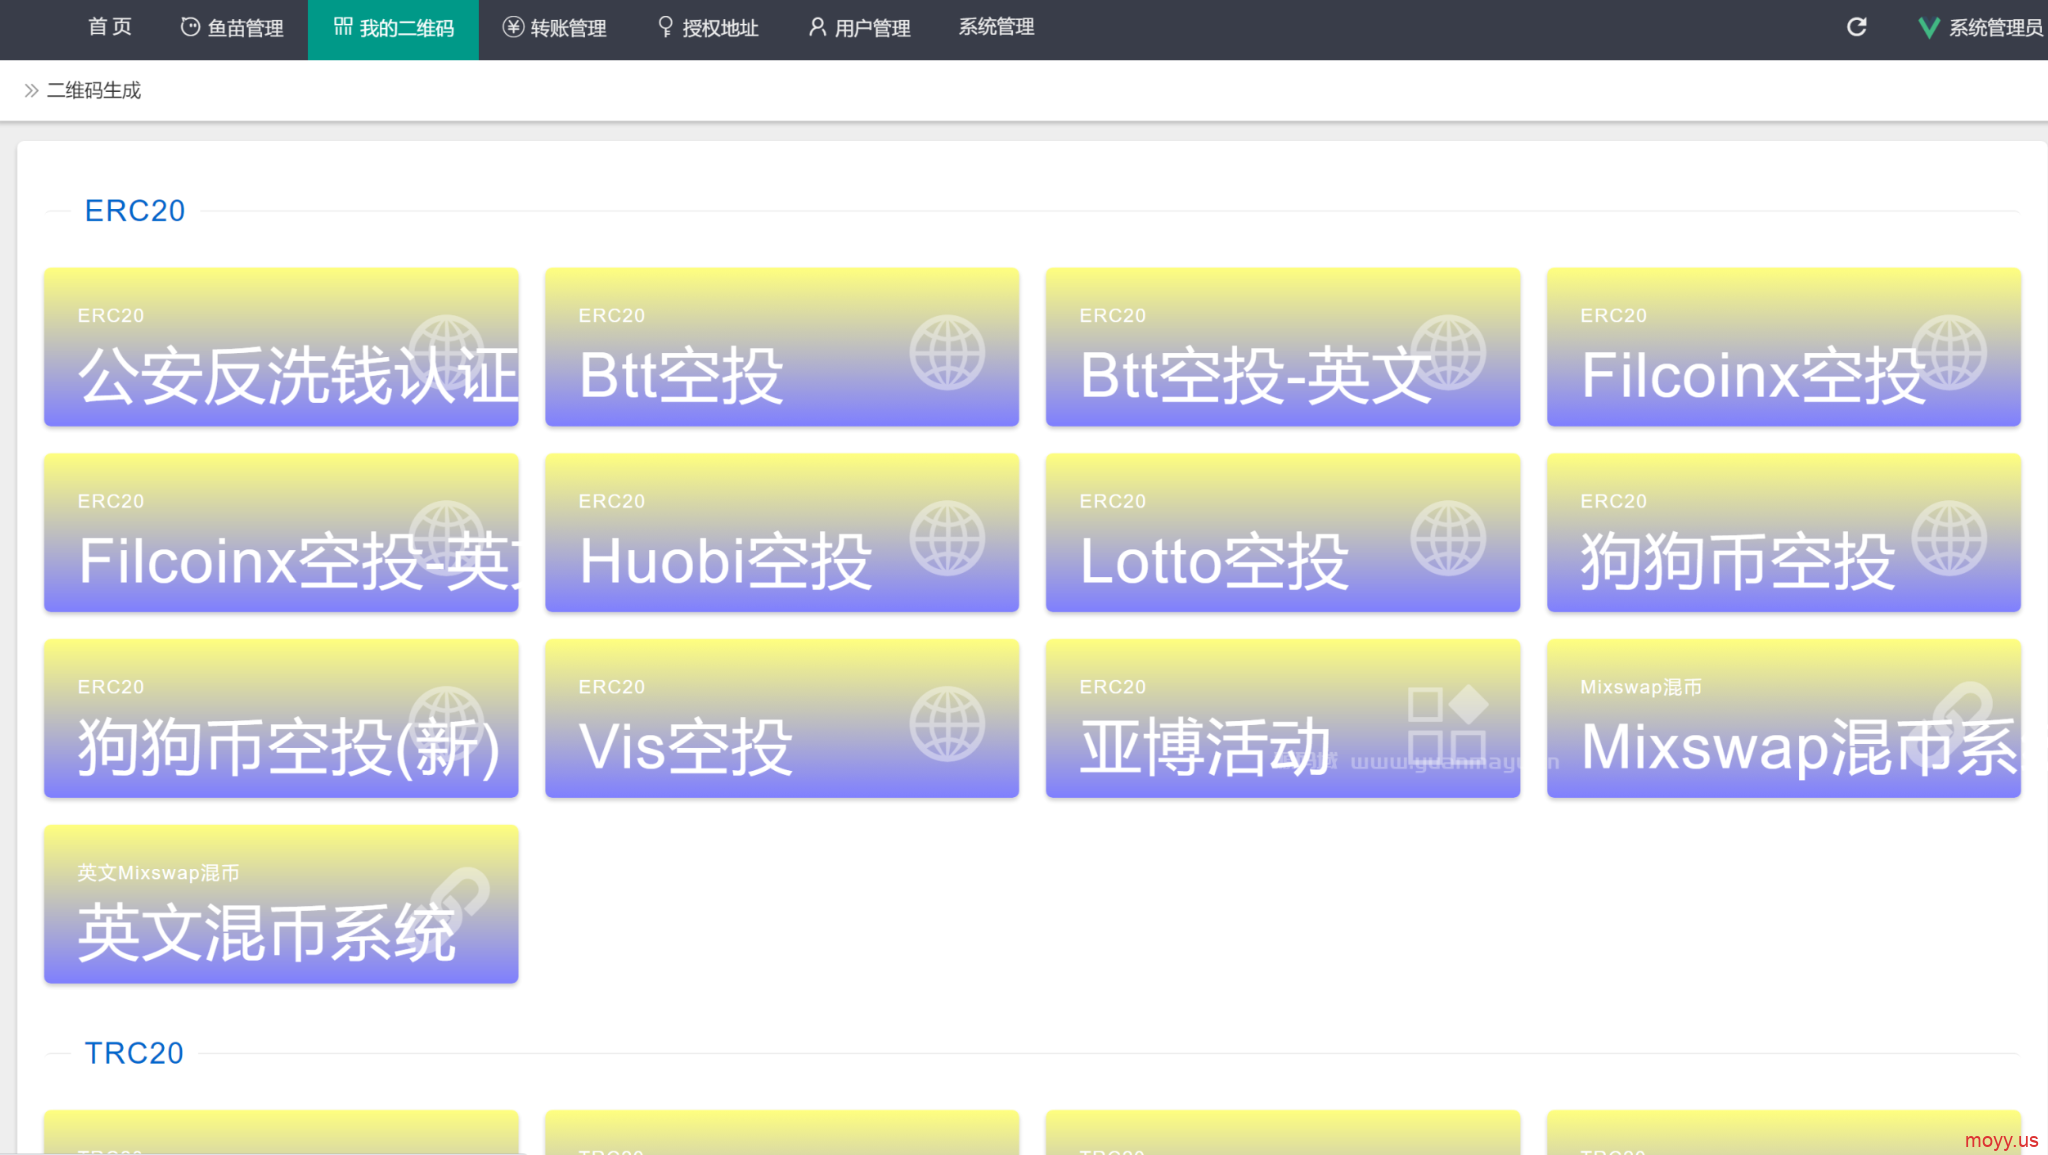
Task: Open the 公安反洗钱认证 card
Action: pyautogui.click(x=281, y=347)
